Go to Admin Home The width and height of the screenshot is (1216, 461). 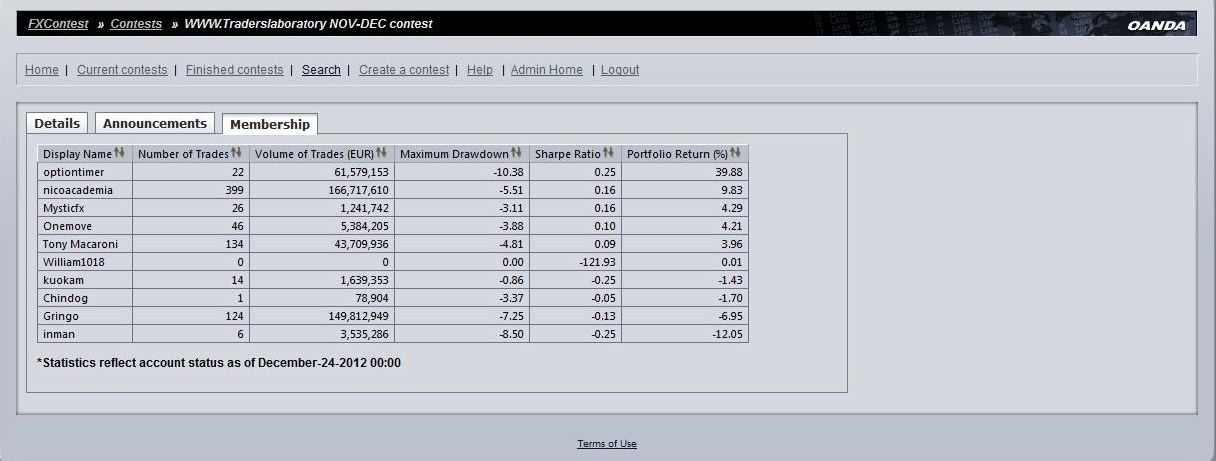pyautogui.click(x=547, y=70)
